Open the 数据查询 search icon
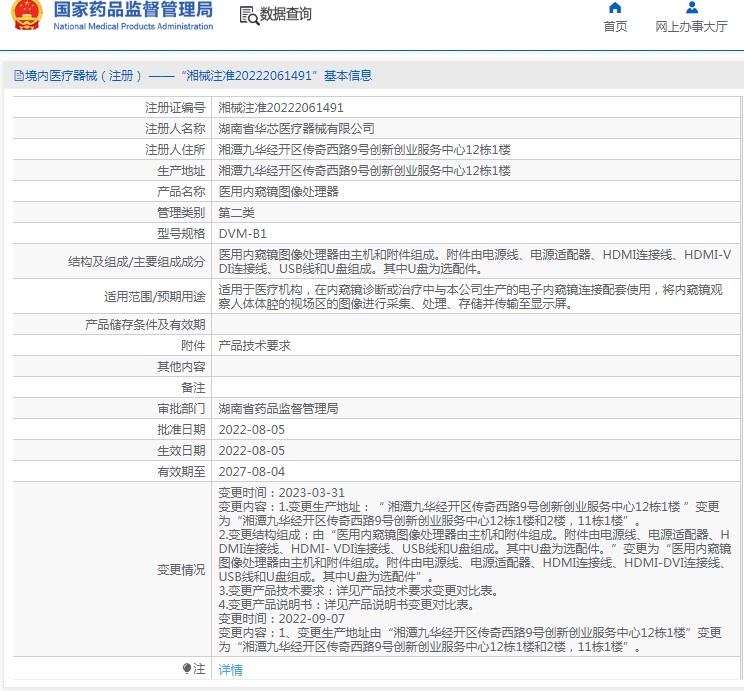The image size is (744, 691). 249,16
